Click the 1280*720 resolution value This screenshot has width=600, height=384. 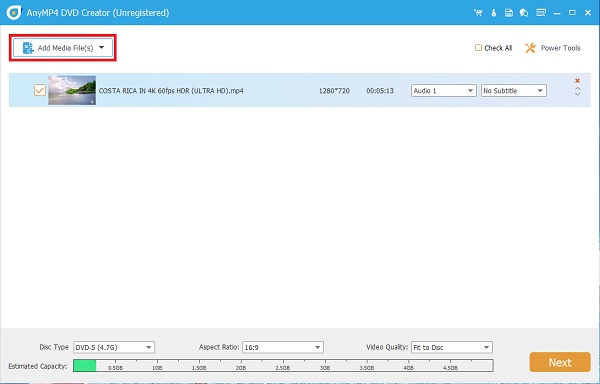pyautogui.click(x=334, y=91)
